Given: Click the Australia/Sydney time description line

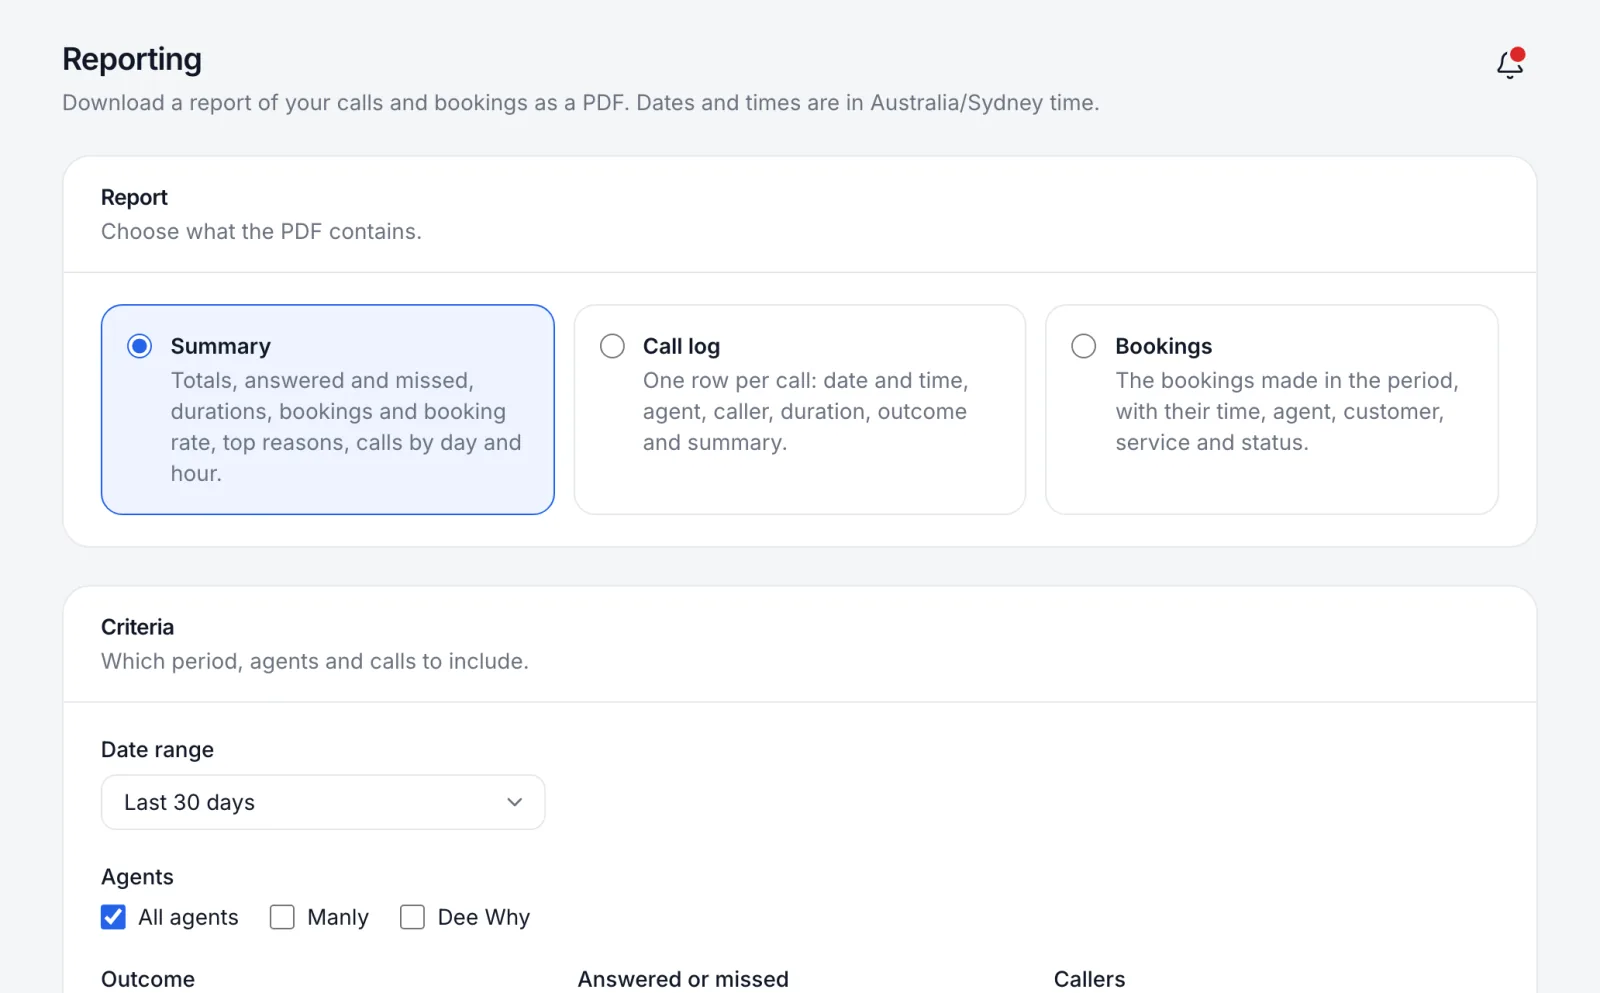Looking at the screenshot, I should 581,103.
